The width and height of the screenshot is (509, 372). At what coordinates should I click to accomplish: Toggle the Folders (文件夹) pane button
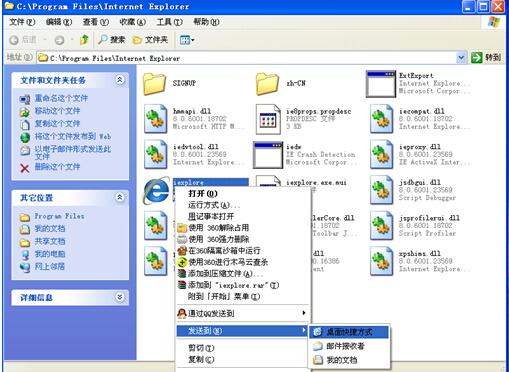[150, 40]
